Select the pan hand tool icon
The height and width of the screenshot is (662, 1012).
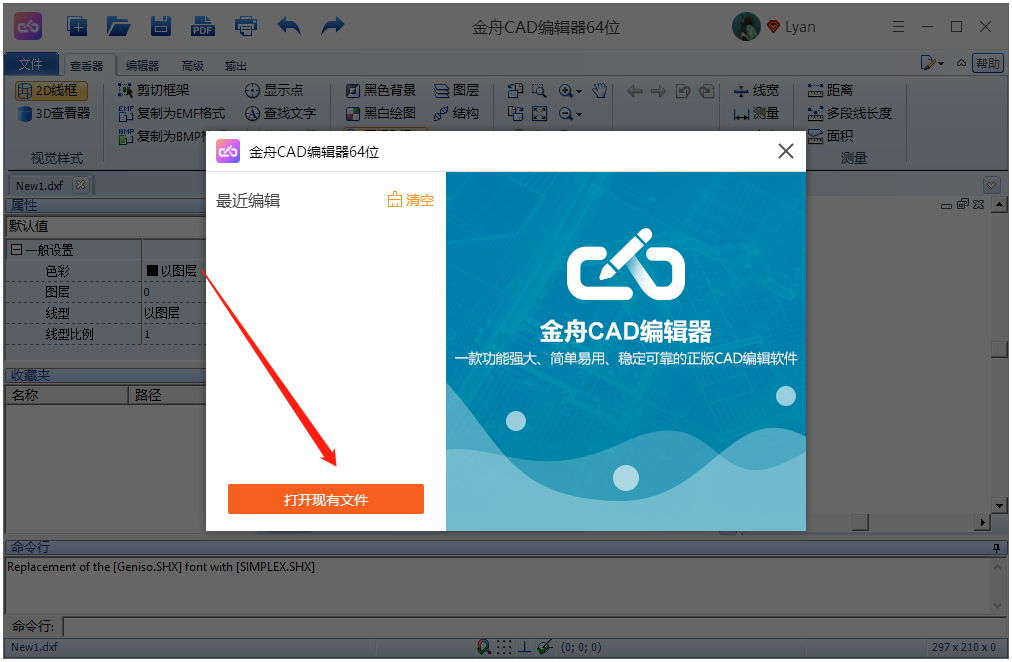click(x=599, y=90)
